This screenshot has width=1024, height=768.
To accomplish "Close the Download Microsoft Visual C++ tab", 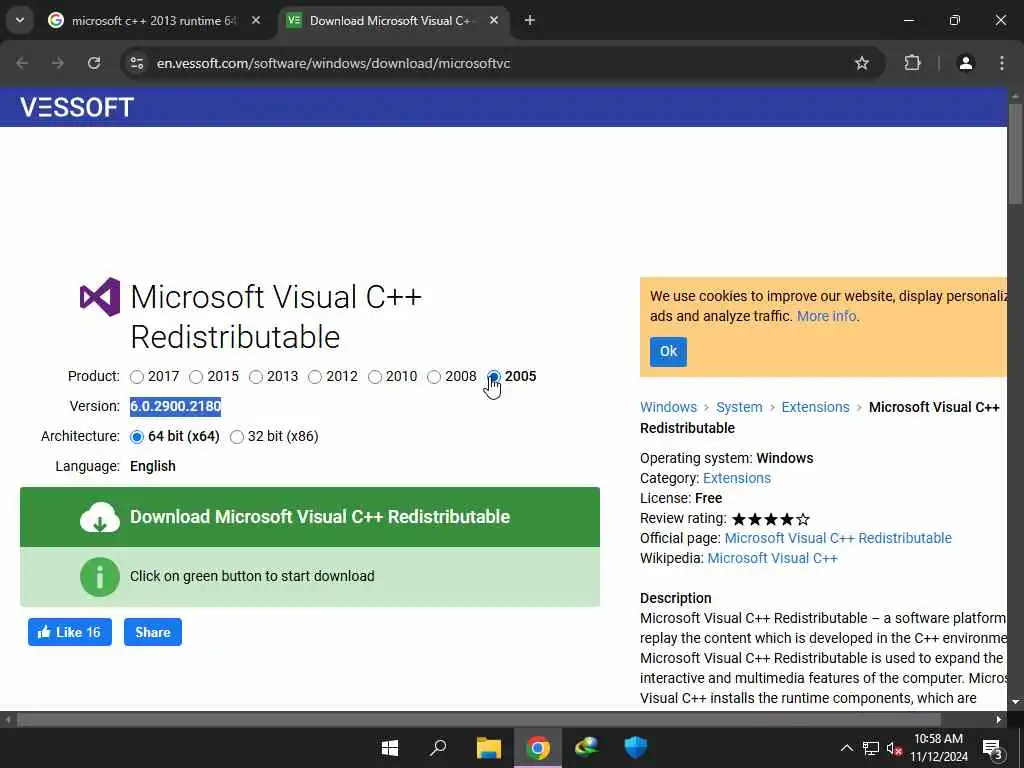I will pos(494,21).
